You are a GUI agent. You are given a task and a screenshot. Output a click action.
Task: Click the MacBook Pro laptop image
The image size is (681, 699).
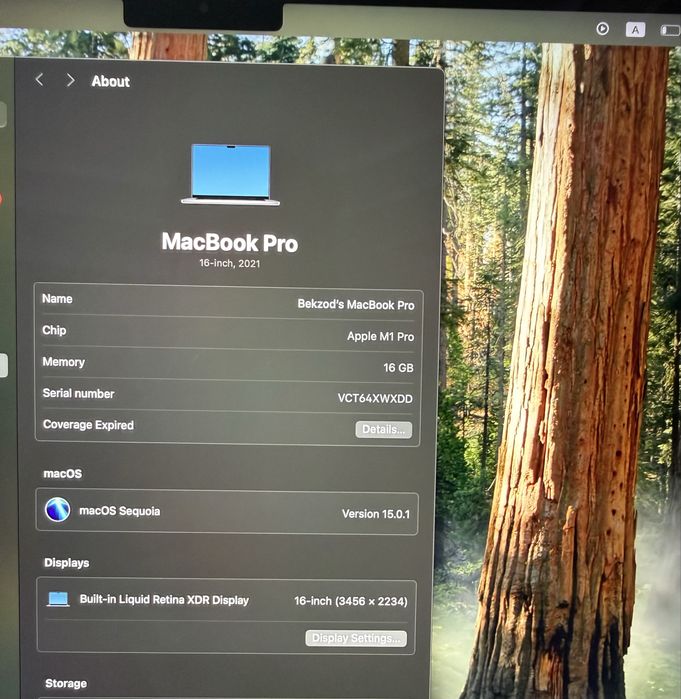230,175
